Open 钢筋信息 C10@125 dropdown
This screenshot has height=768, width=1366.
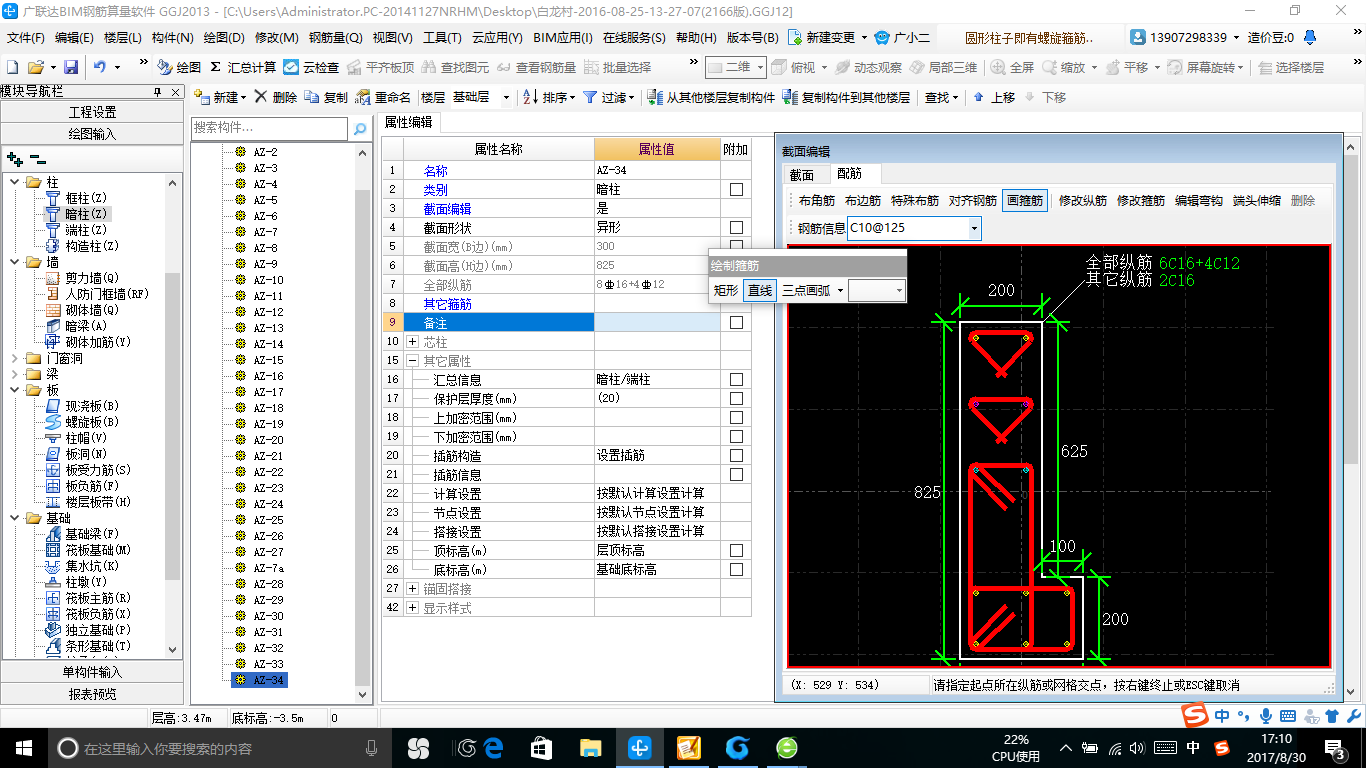click(x=974, y=228)
